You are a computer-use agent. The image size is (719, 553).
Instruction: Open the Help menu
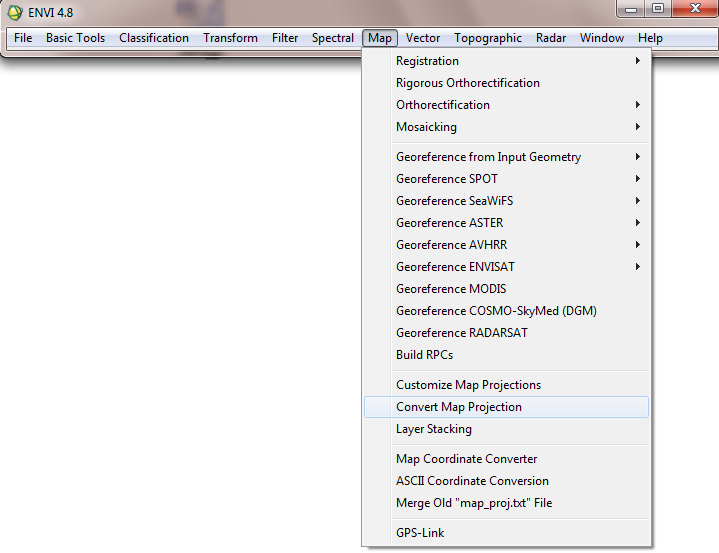650,38
